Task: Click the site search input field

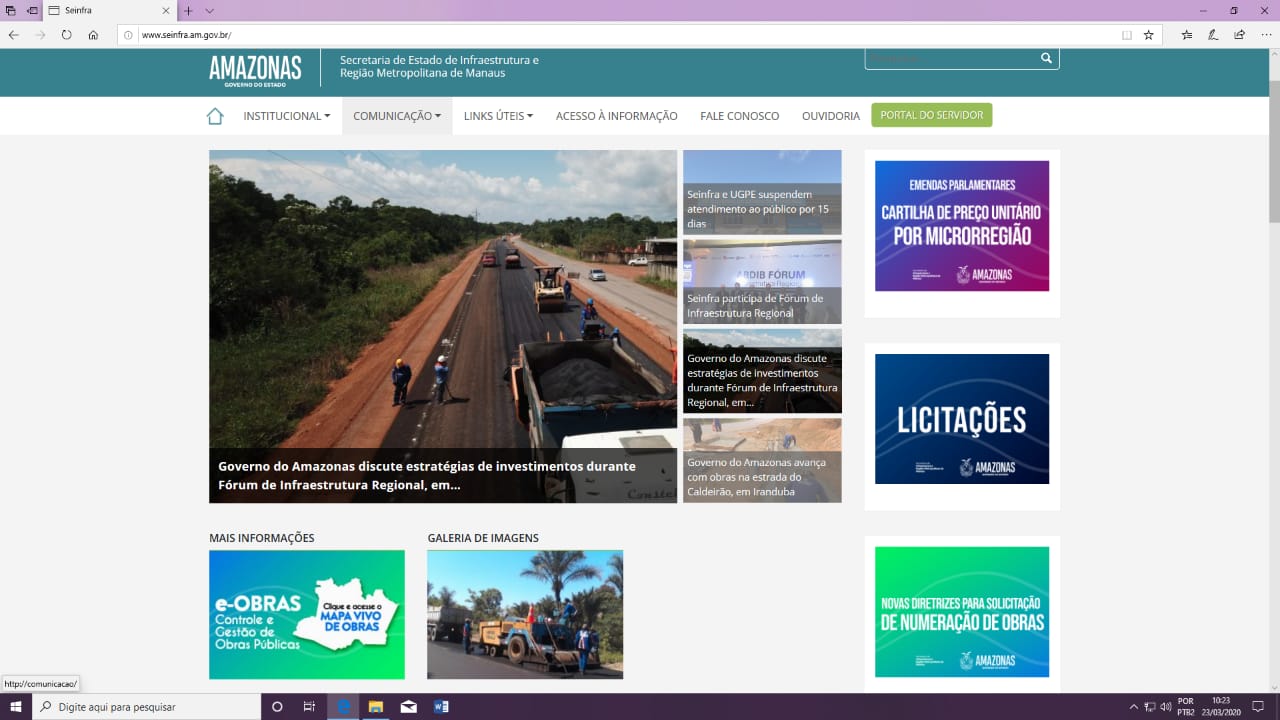Action: [x=950, y=58]
